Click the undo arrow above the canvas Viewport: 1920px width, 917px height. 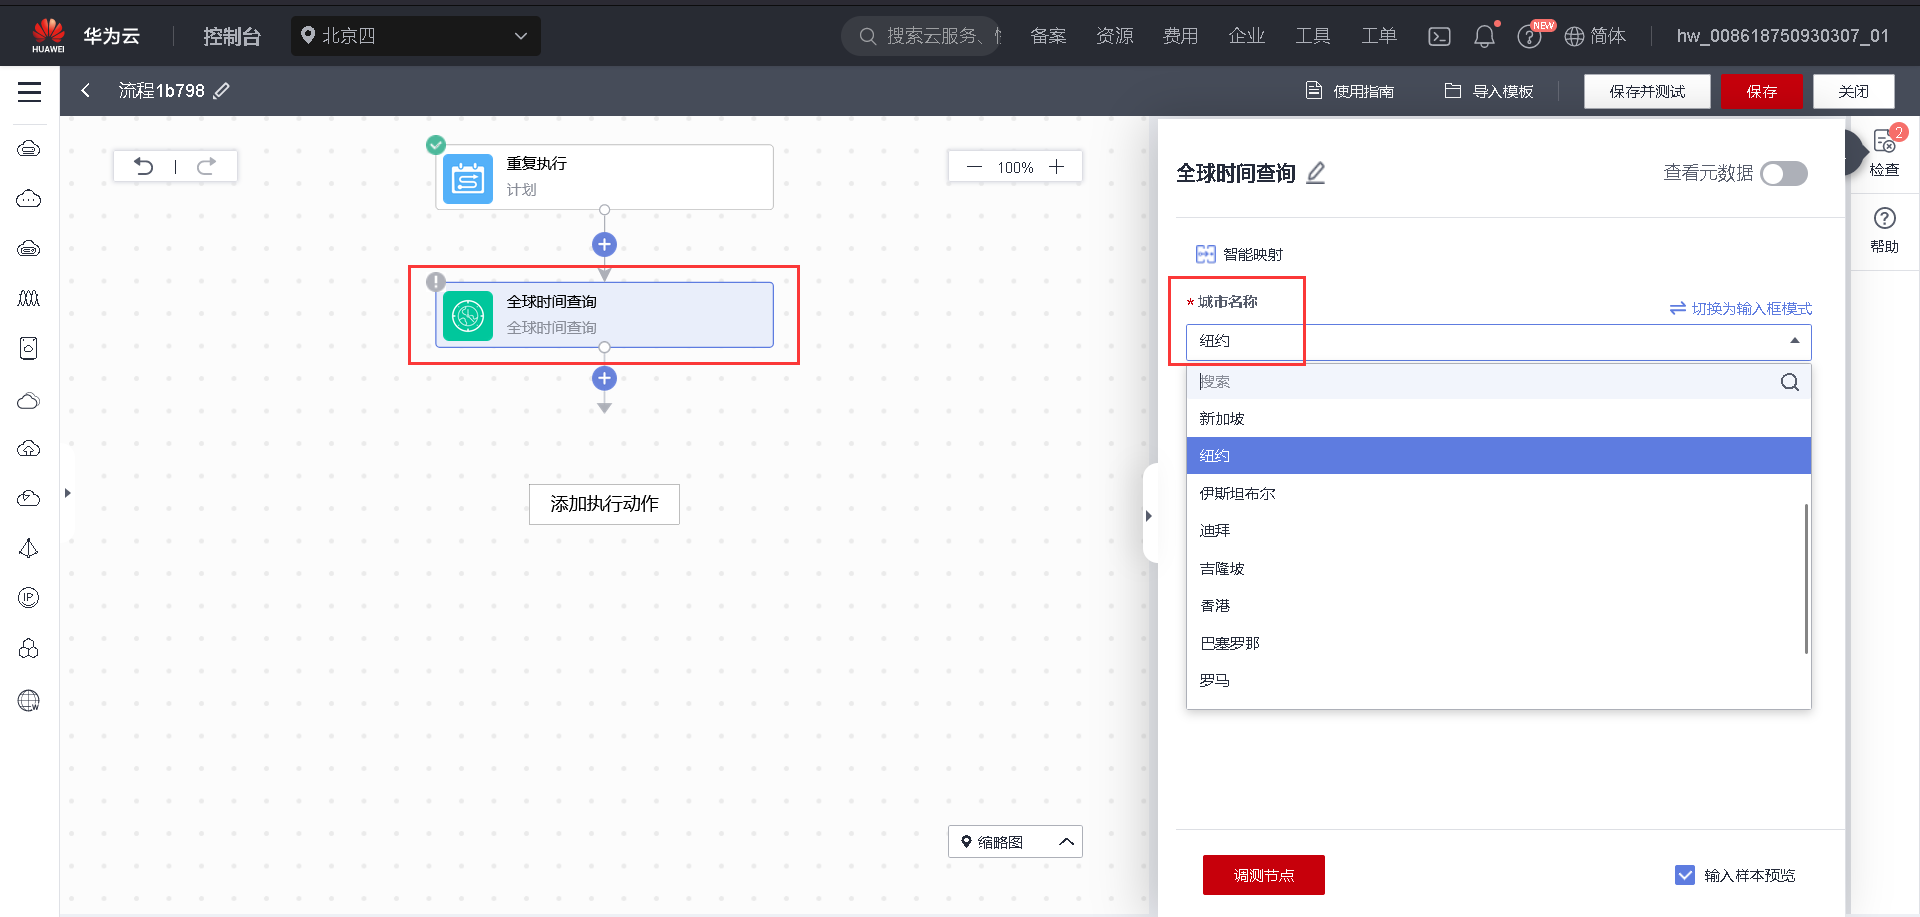click(x=143, y=166)
